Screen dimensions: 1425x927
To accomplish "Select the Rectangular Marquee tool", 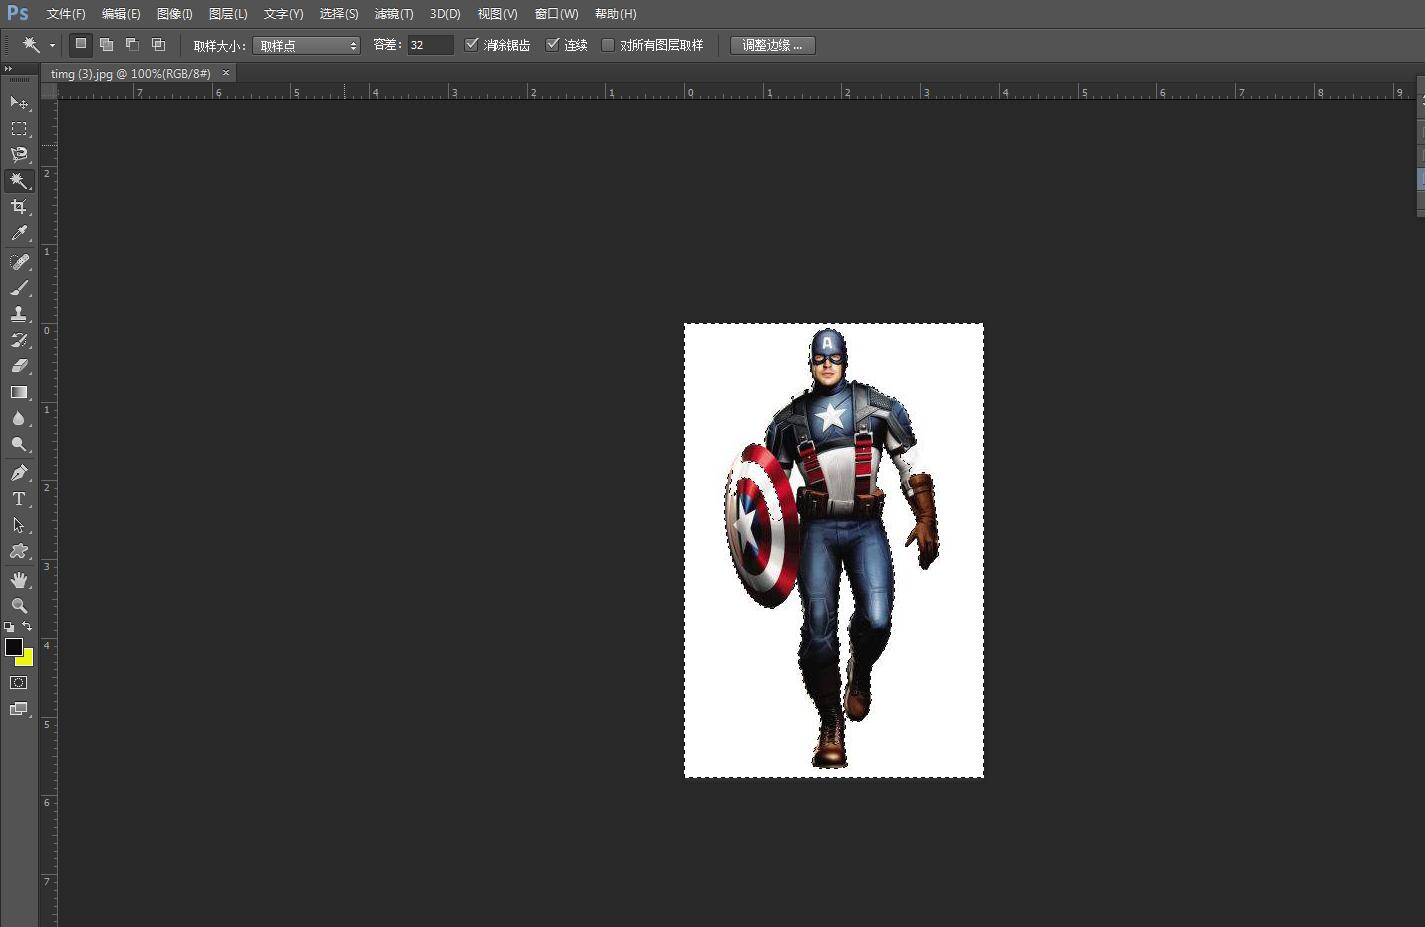I will tap(18, 129).
